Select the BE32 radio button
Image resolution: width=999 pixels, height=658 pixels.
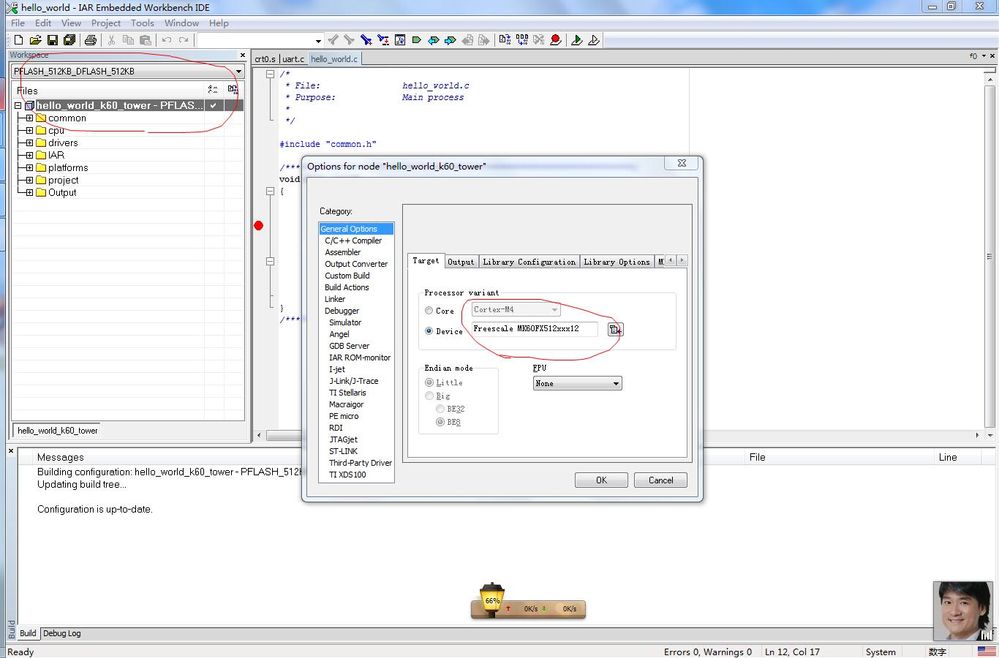point(440,409)
